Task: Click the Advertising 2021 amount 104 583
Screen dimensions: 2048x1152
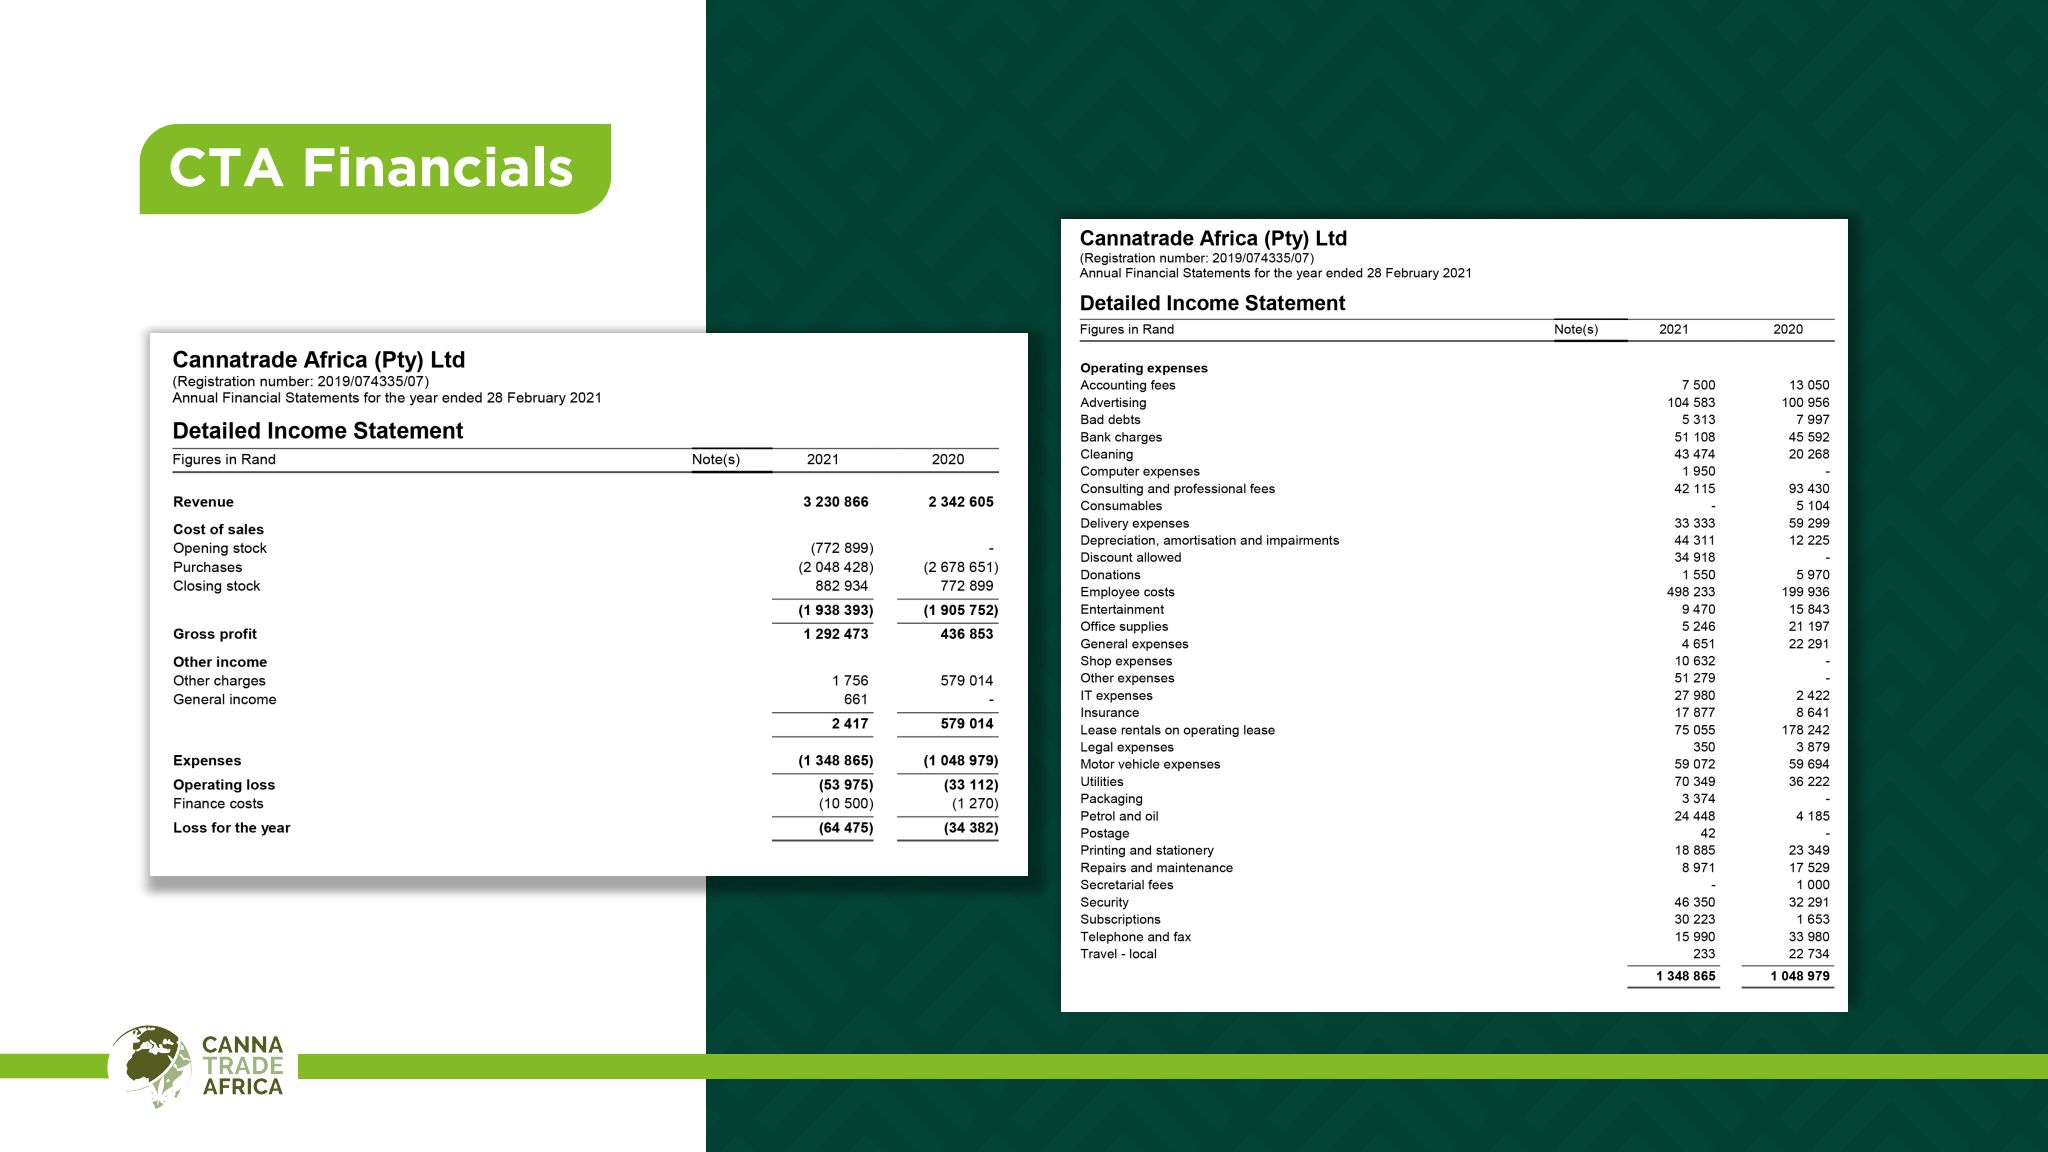Action: click(x=1690, y=402)
